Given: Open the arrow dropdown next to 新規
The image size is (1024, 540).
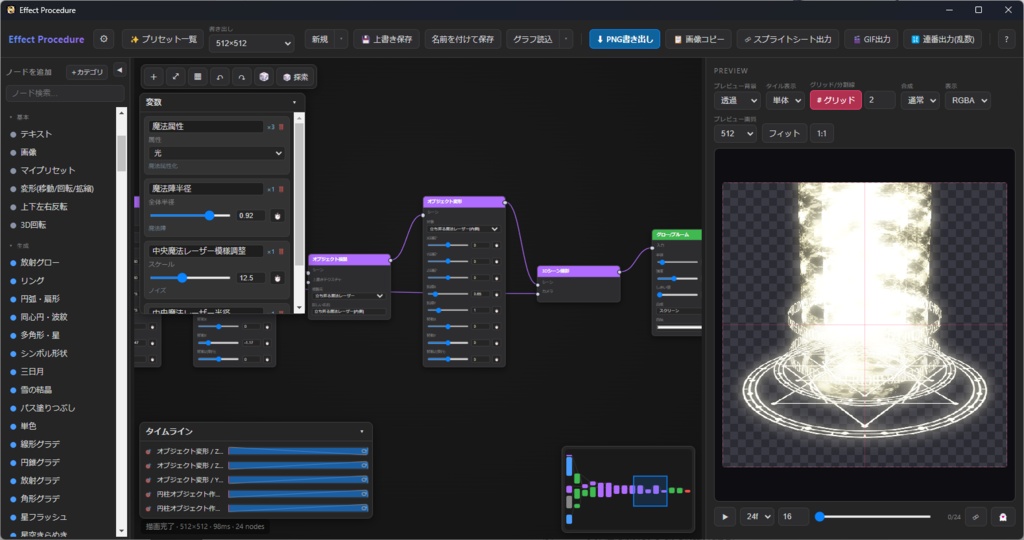Looking at the screenshot, I should point(341,39).
